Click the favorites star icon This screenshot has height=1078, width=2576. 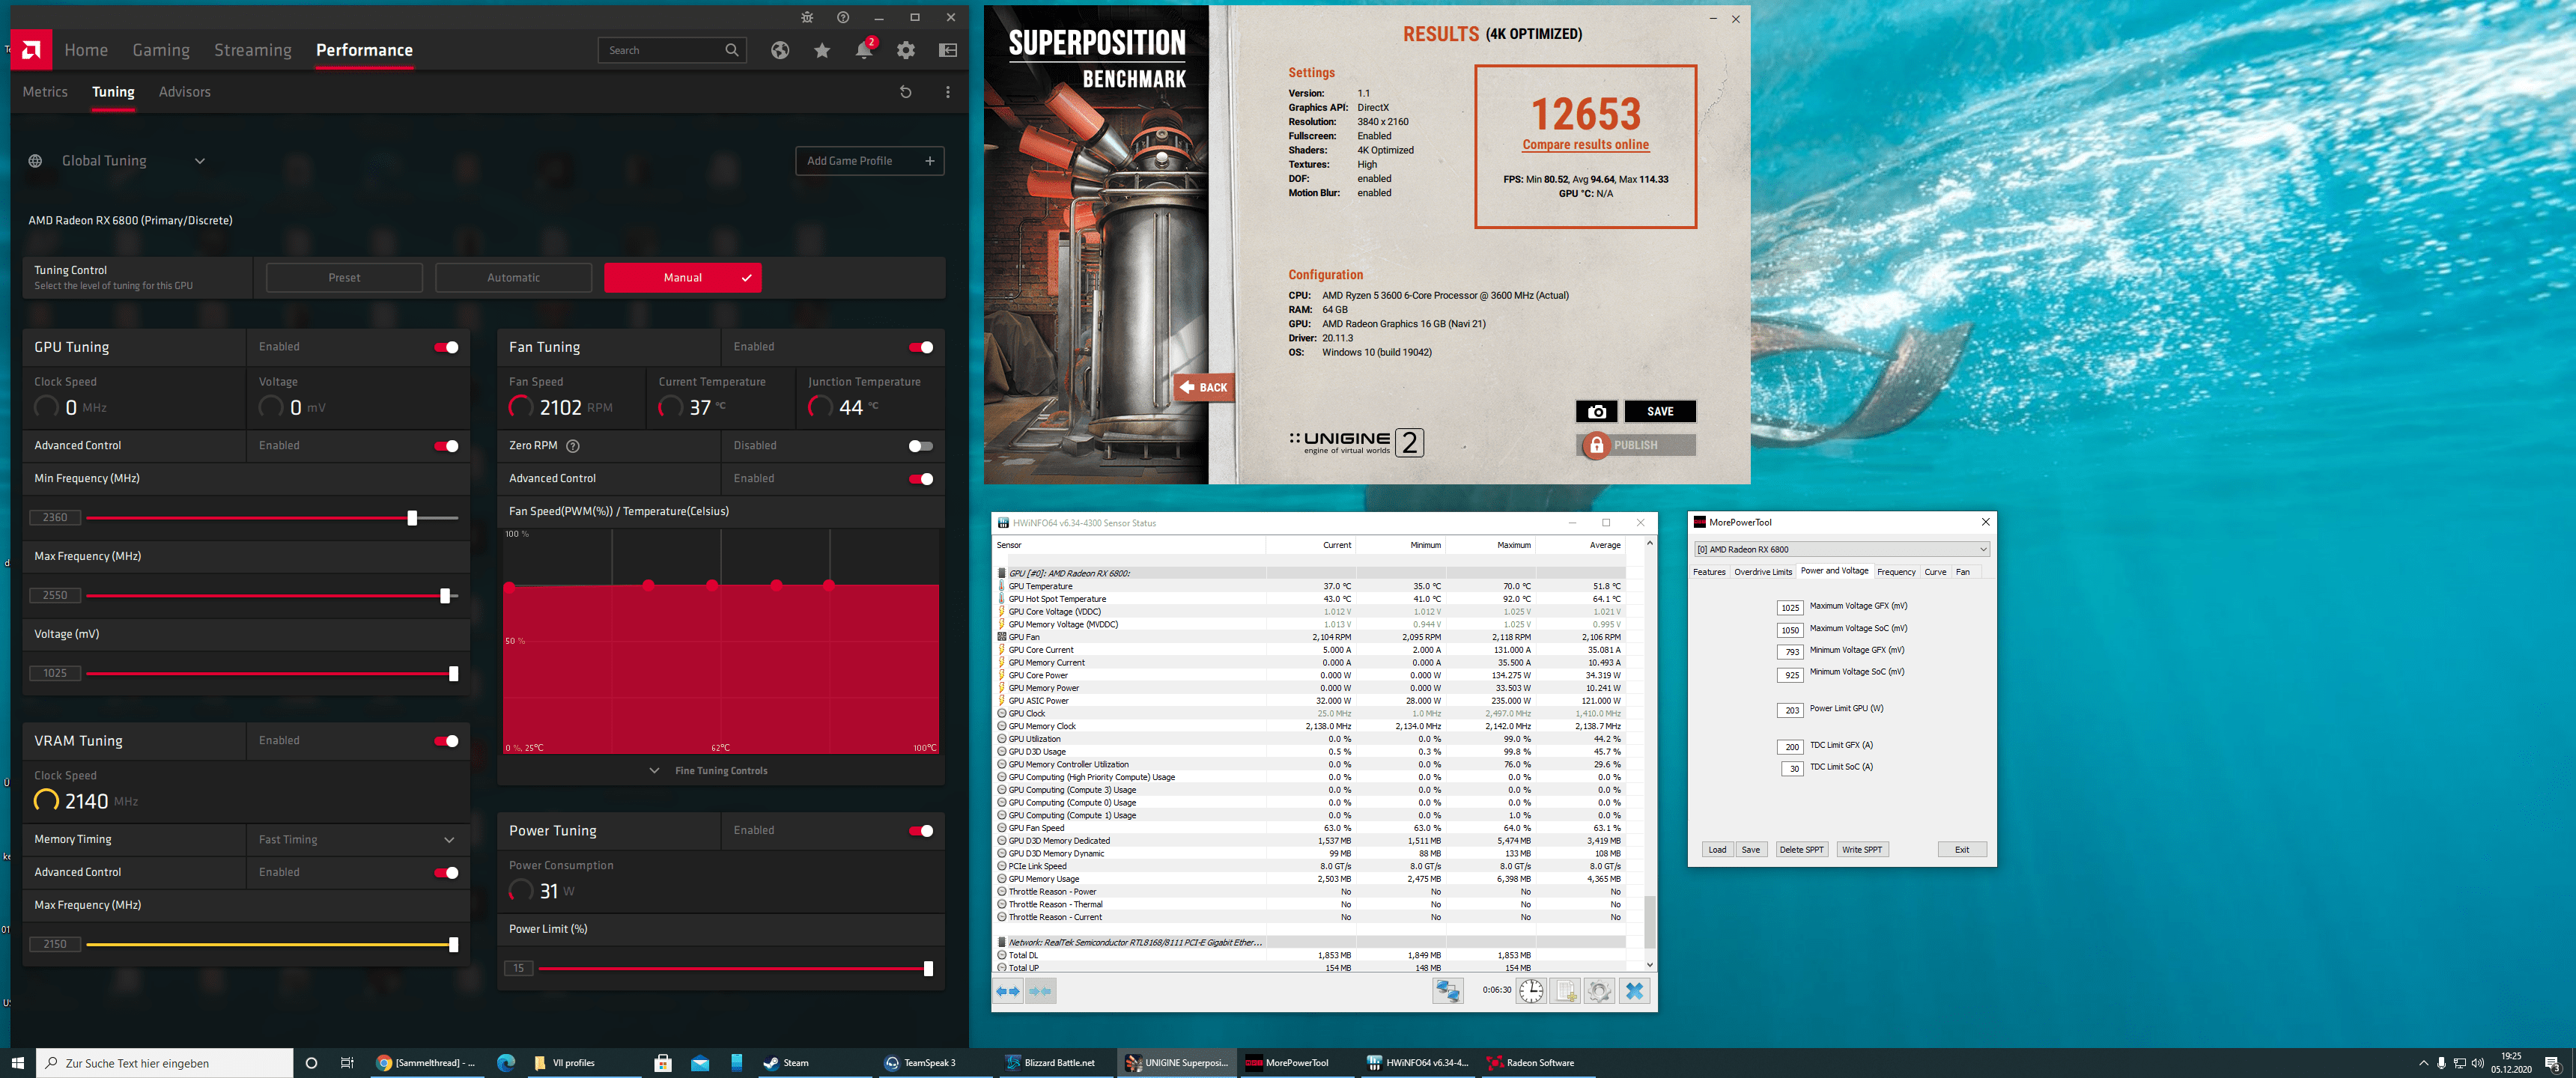pos(822,50)
